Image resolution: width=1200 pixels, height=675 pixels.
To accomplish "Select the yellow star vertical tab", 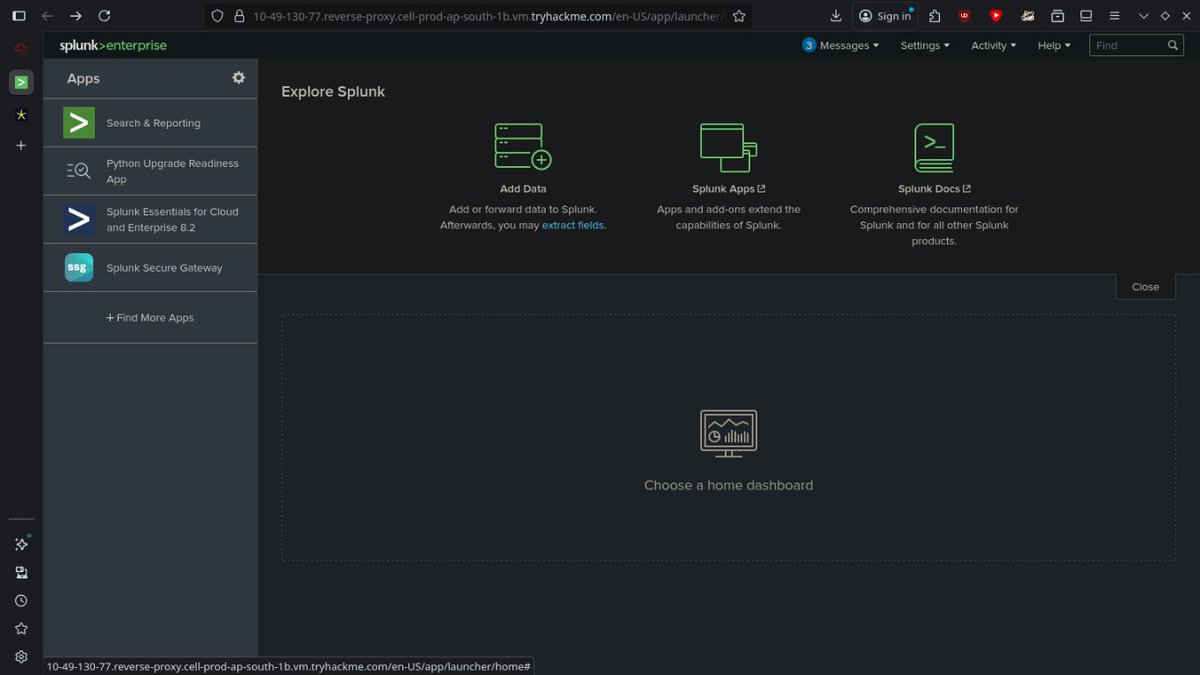I will coord(21,115).
